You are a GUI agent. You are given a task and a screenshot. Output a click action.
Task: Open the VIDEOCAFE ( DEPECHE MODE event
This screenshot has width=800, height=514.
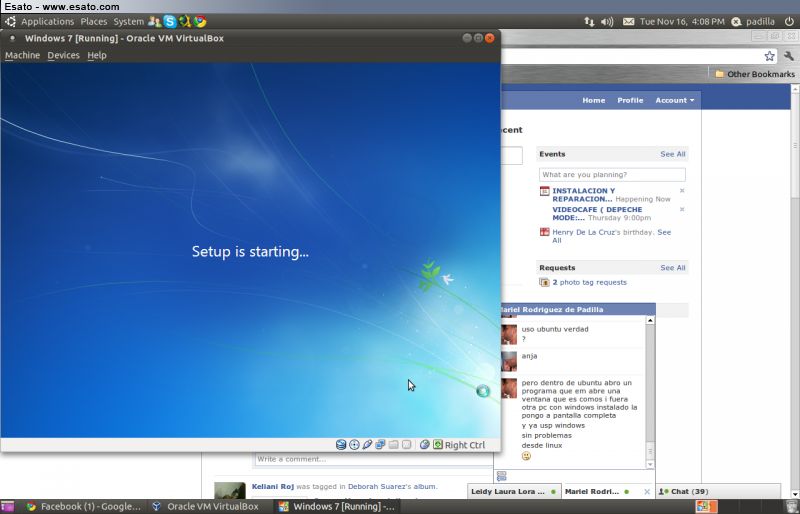click(x=597, y=213)
